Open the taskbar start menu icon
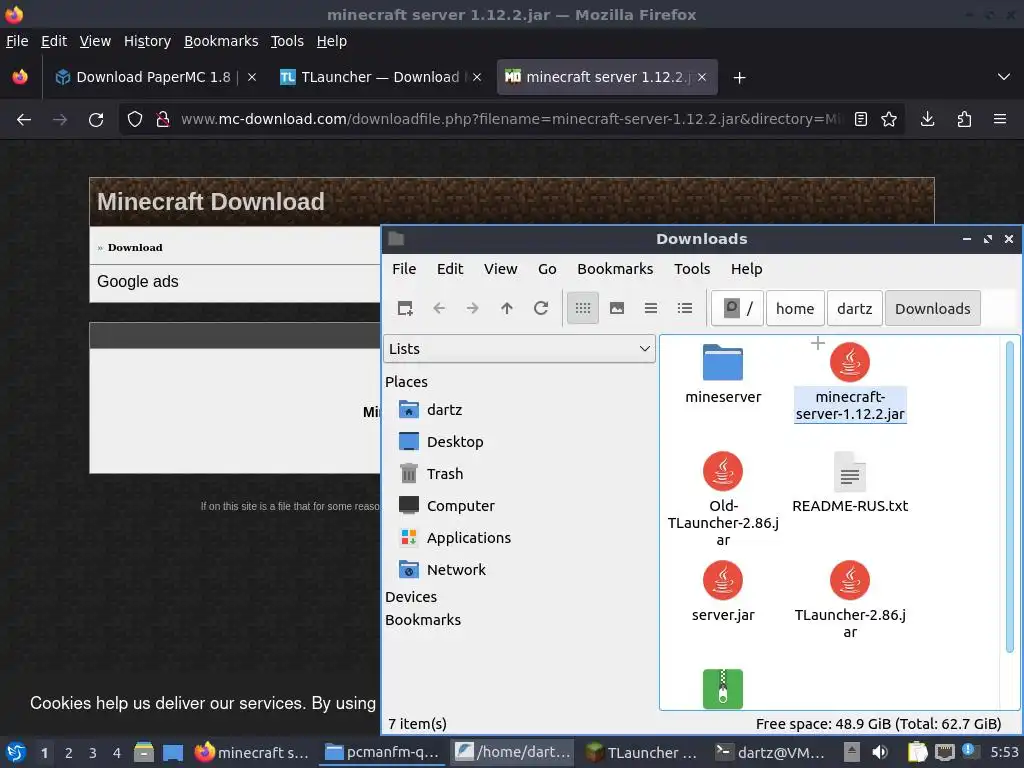 pyautogui.click(x=16, y=752)
